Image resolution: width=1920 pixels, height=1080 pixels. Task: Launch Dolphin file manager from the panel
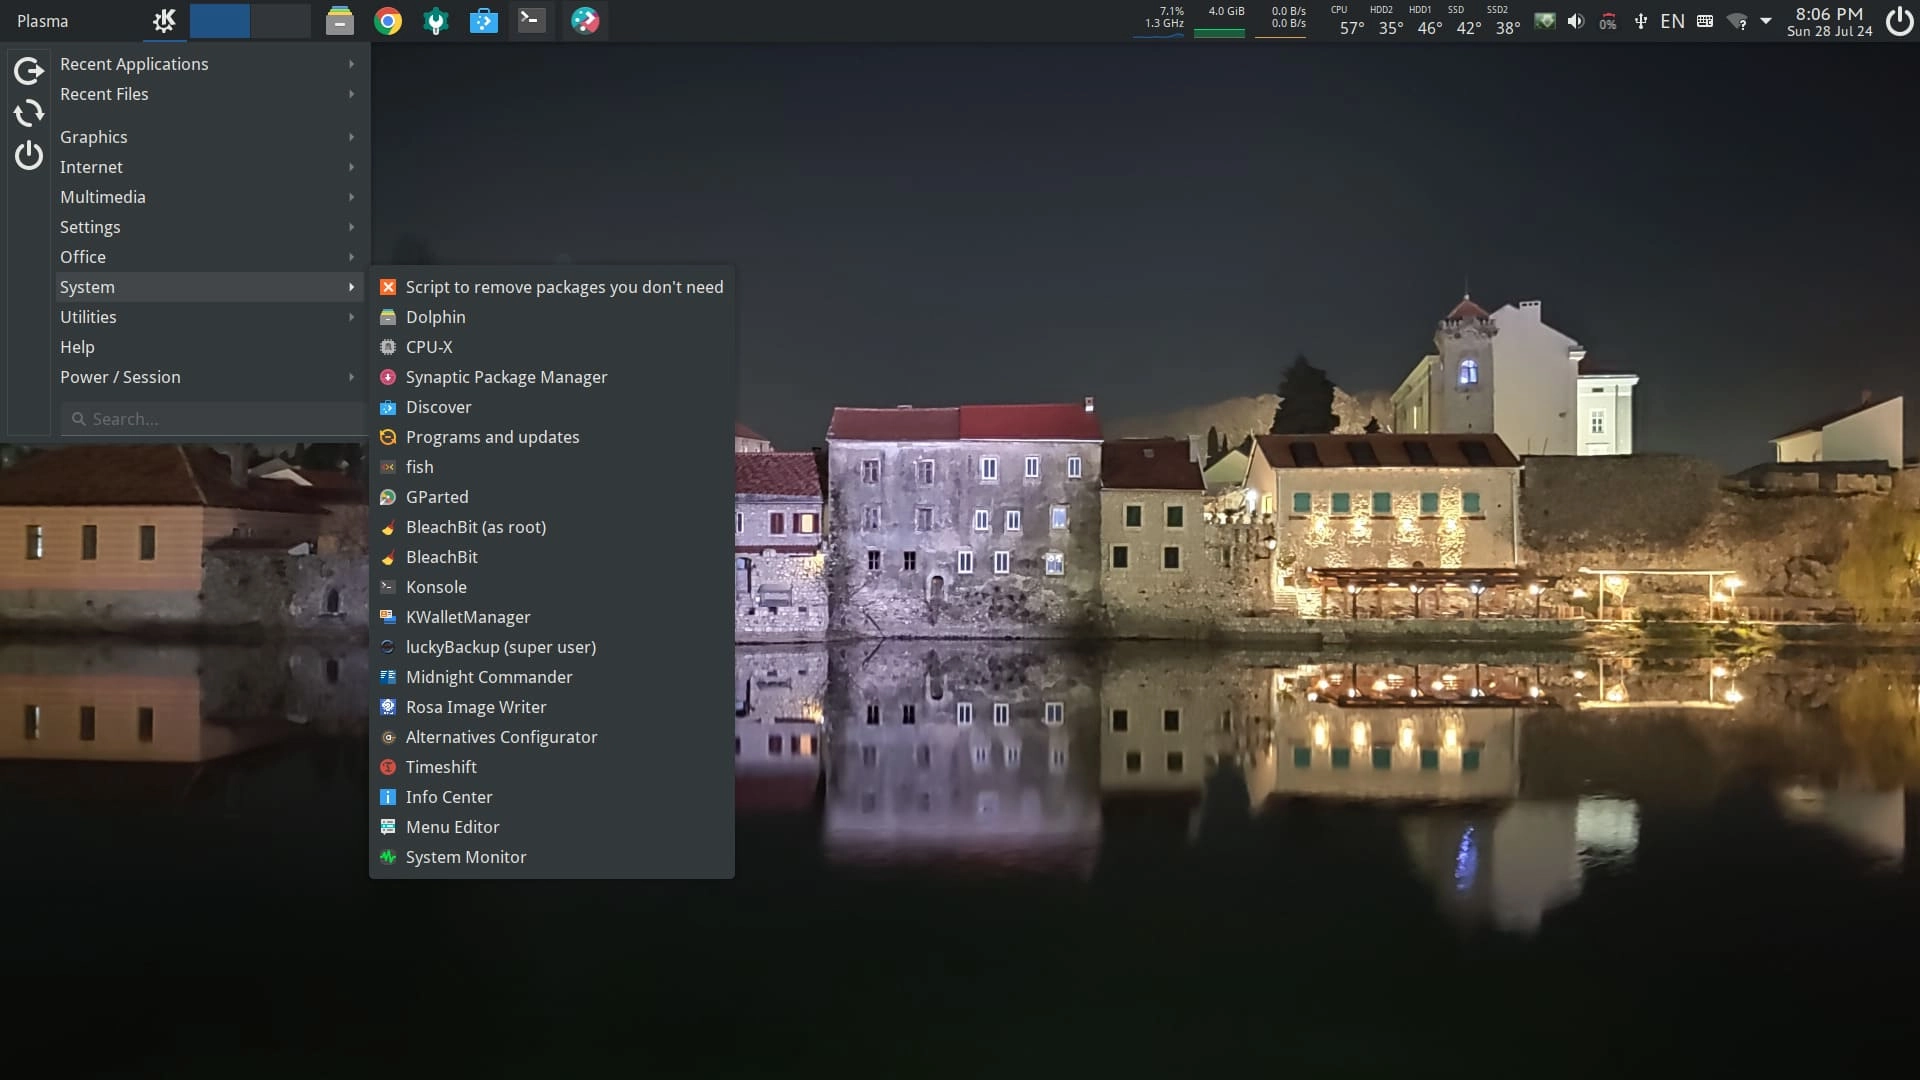pos(340,21)
